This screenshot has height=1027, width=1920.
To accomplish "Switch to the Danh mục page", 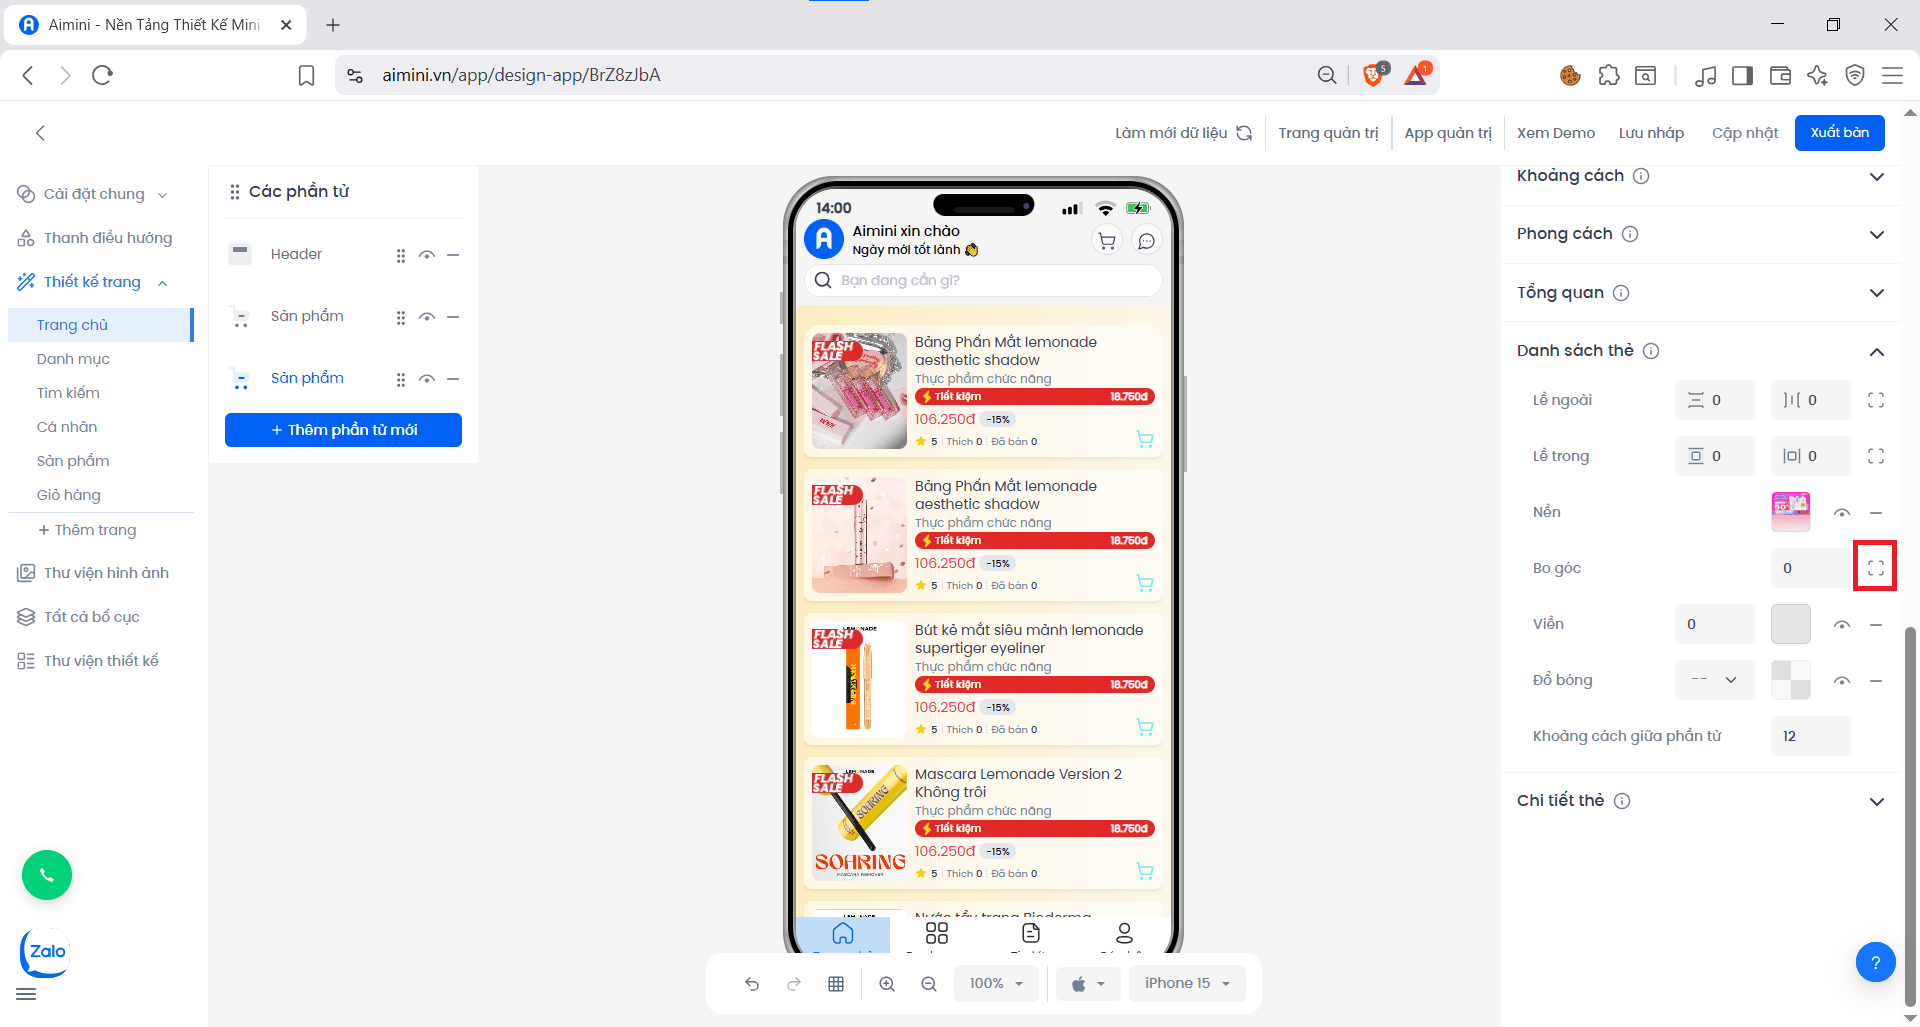I will coord(72,358).
